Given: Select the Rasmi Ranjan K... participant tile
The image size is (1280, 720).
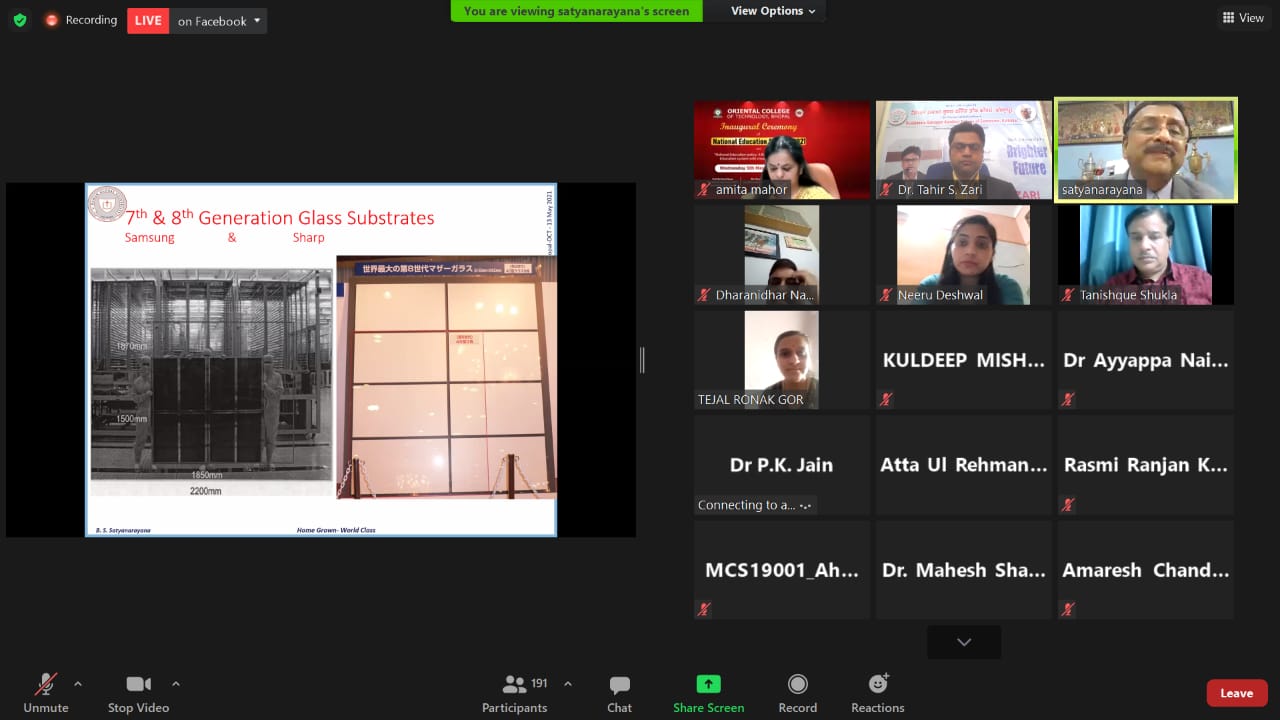Looking at the screenshot, I should click(x=1146, y=465).
